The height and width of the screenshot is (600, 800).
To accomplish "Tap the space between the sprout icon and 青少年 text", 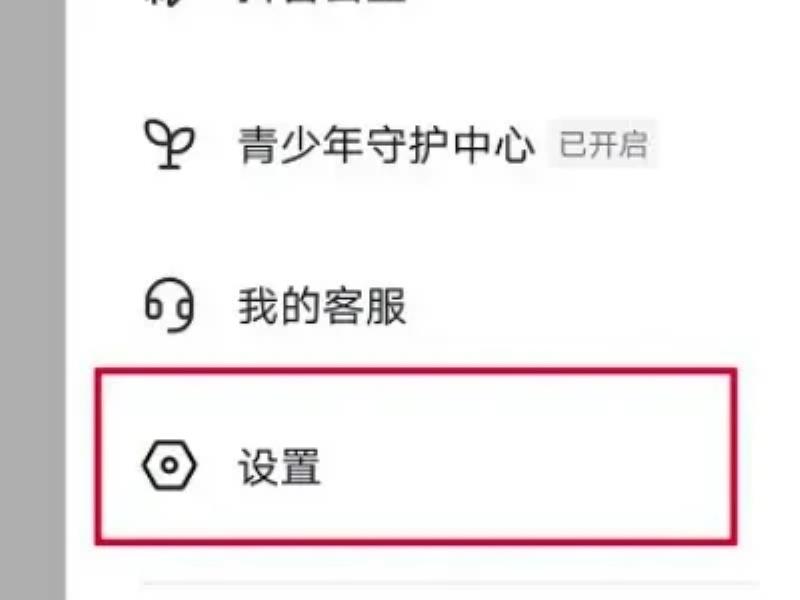I will (217, 145).
